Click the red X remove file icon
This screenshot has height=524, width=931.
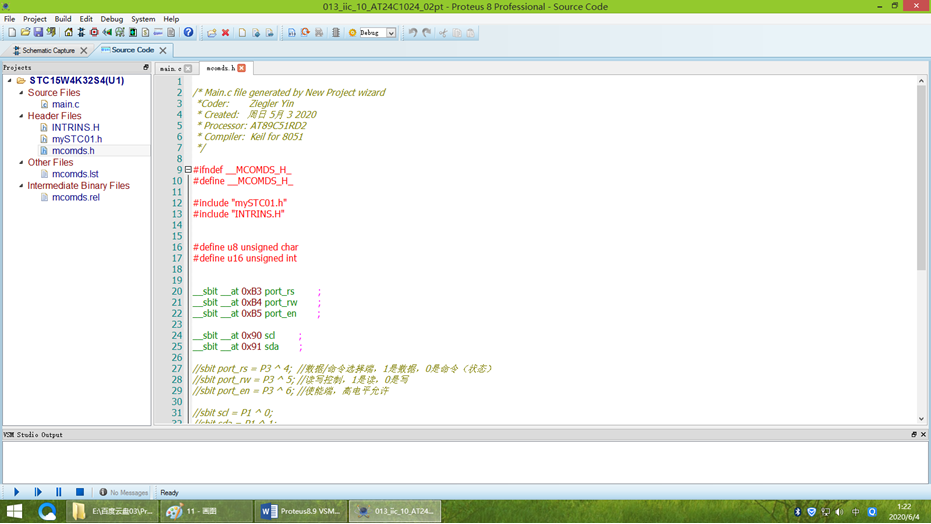[x=226, y=33]
